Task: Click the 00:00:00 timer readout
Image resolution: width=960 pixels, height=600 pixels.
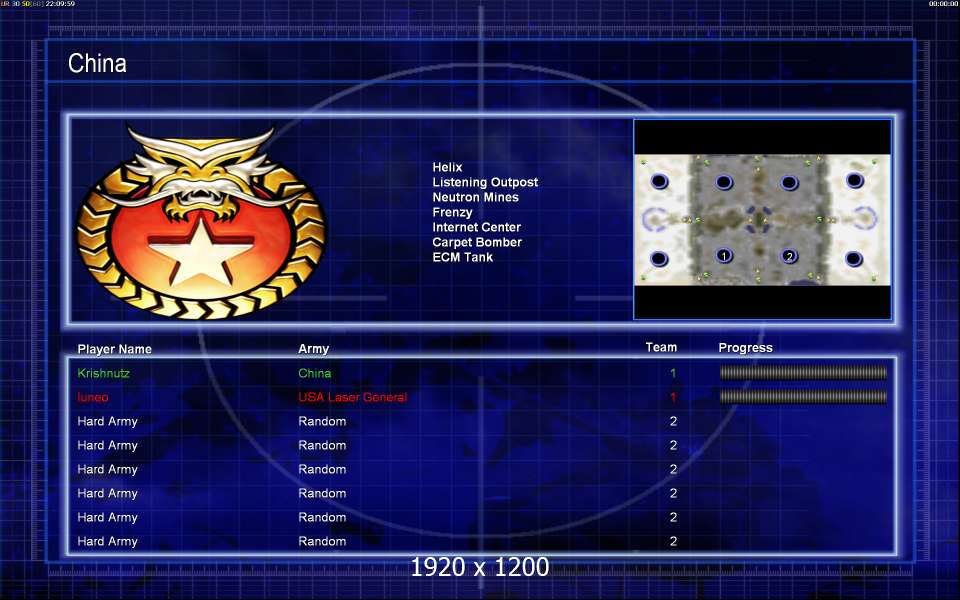Action: pyautogui.click(x=943, y=4)
